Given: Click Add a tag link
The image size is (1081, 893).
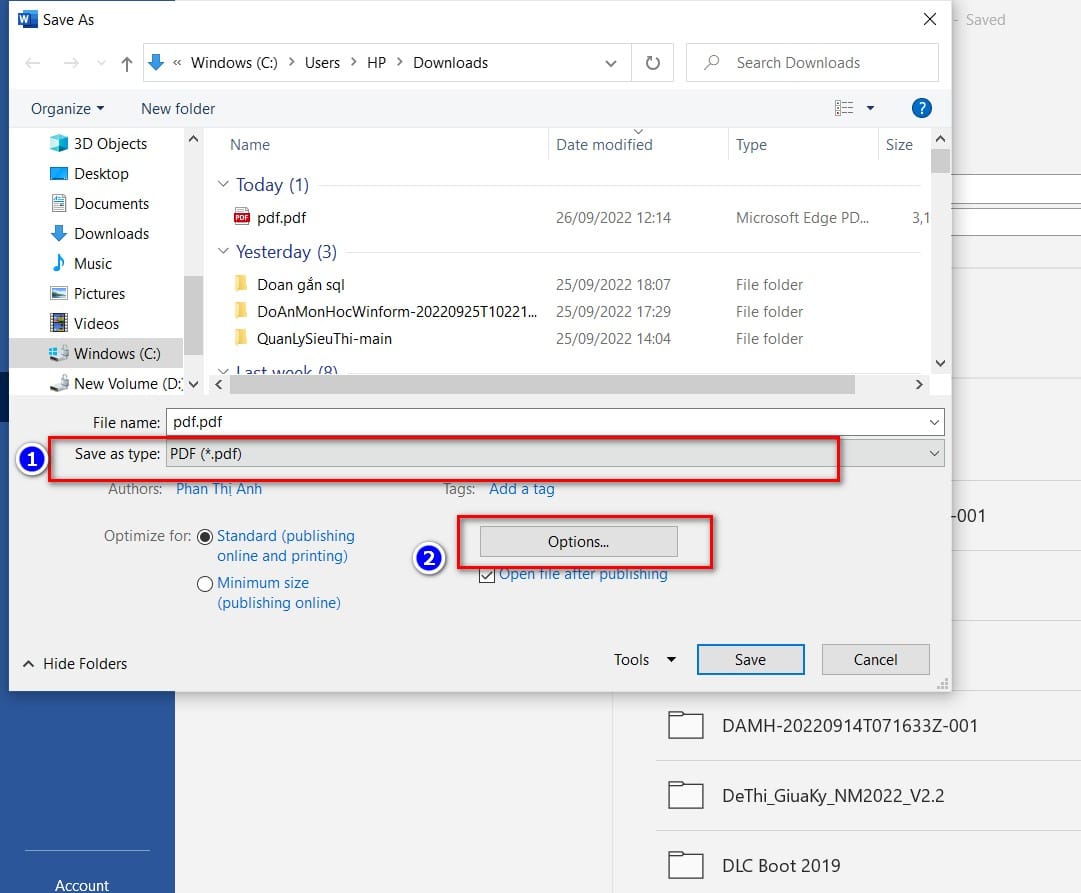Looking at the screenshot, I should point(521,489).
